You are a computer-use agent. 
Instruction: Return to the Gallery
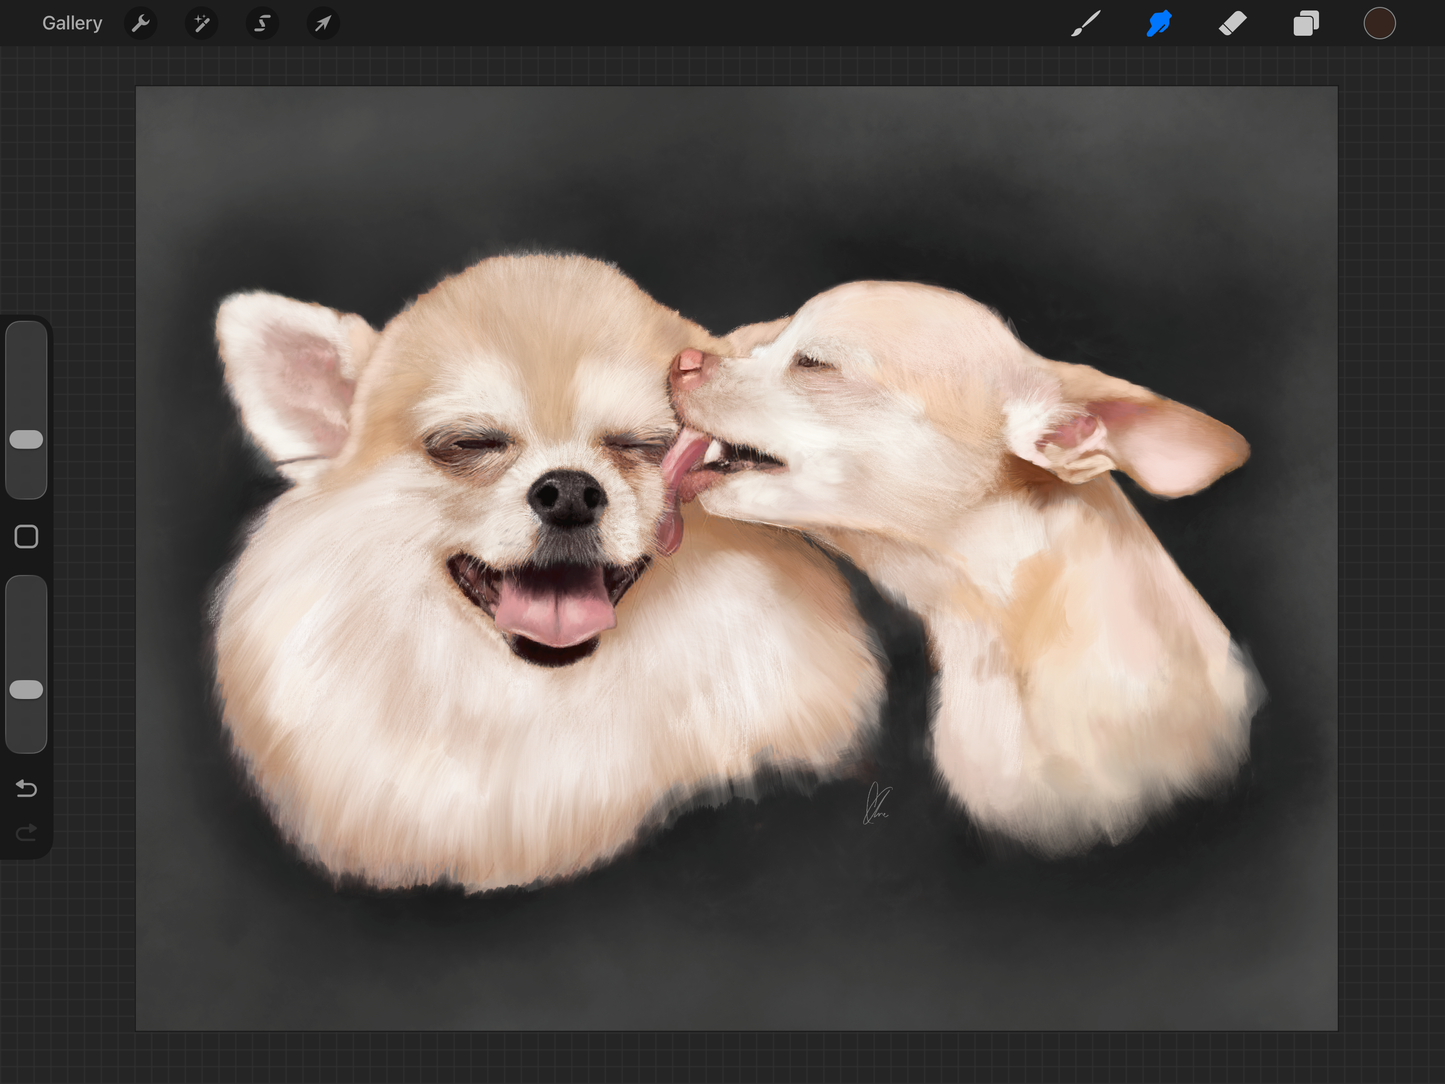click(72, 23)
